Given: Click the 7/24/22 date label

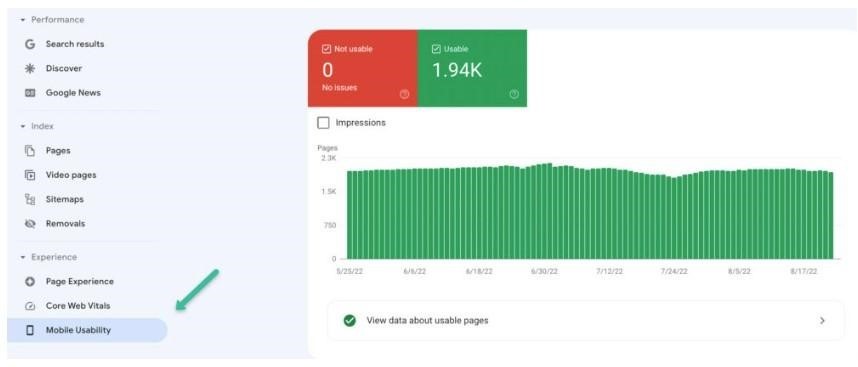Looking at the screenshot, I should click(x=674, y=272).
